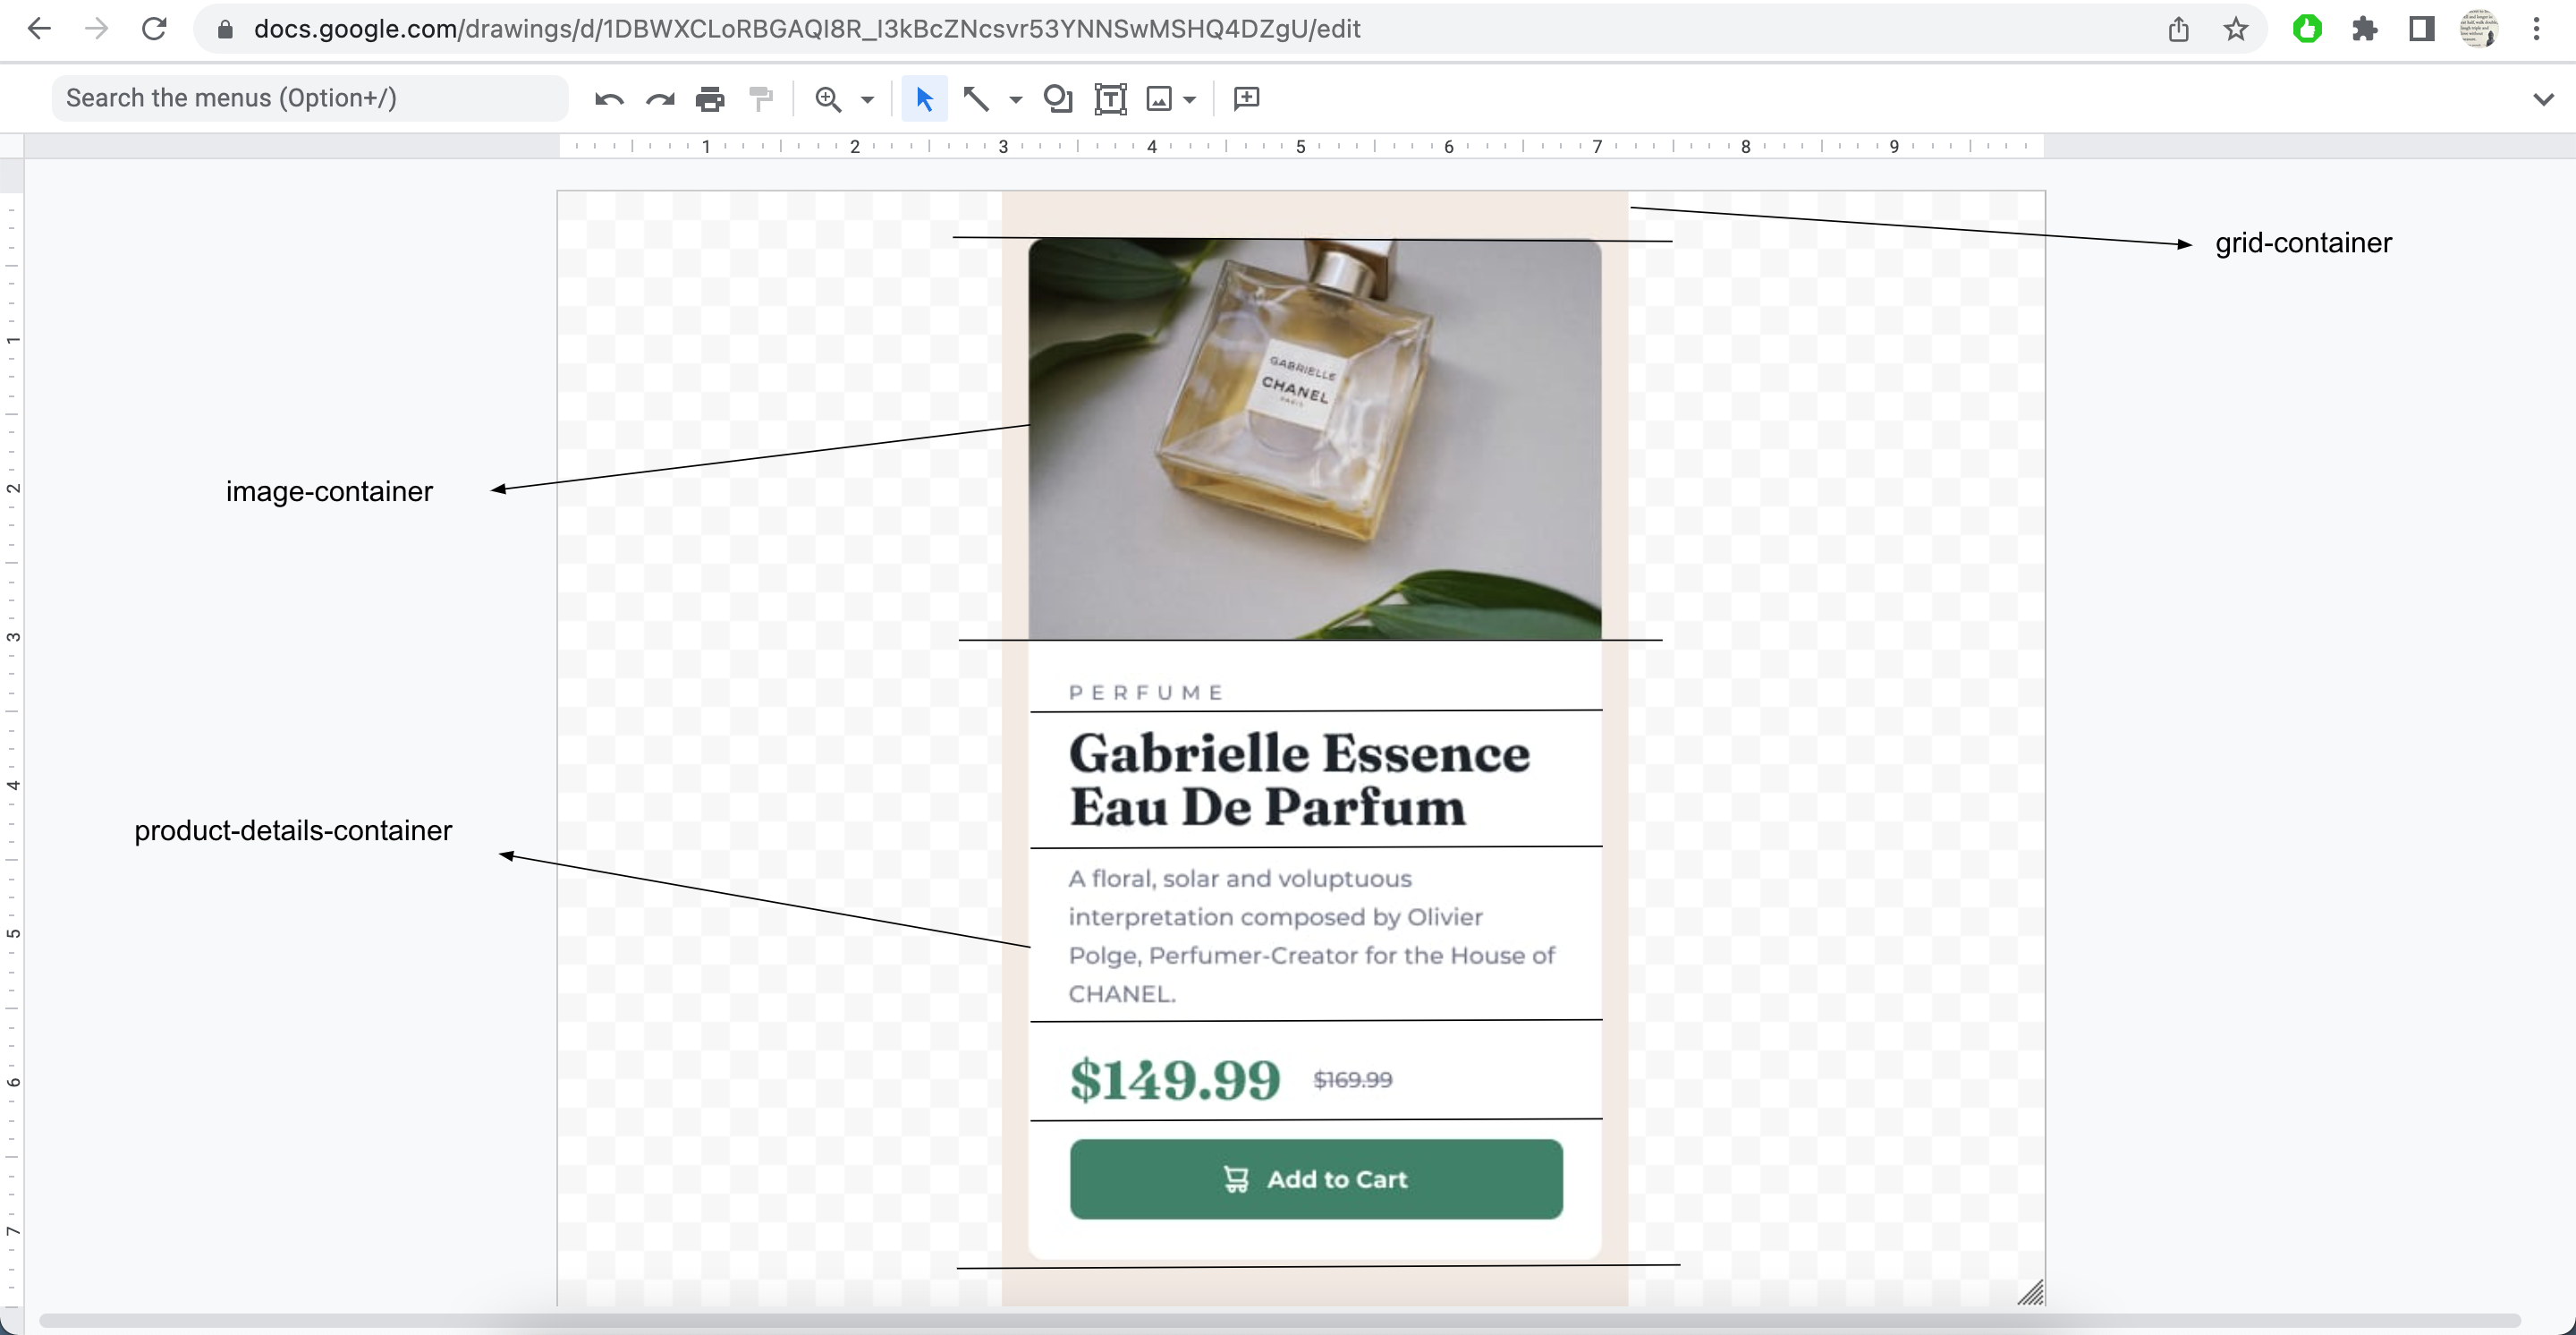
Task: Redo the last action
Action: click(x=660, y=98)
